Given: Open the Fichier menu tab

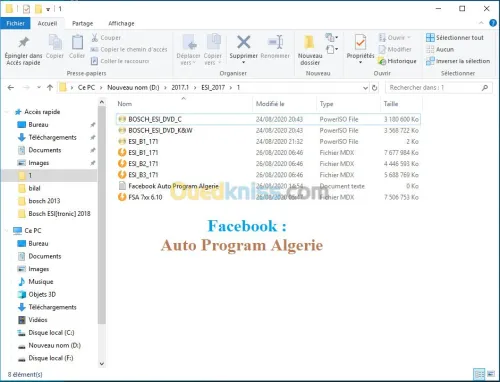Looking at the screenshot, I should click(x=15, y=23).
